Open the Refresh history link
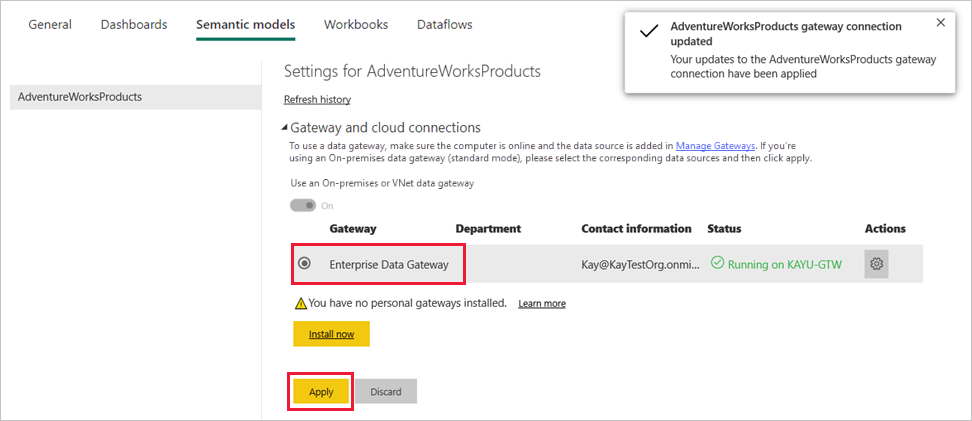Image resolution: width=972 pixels, height=421 pixels. click(317, 99)
